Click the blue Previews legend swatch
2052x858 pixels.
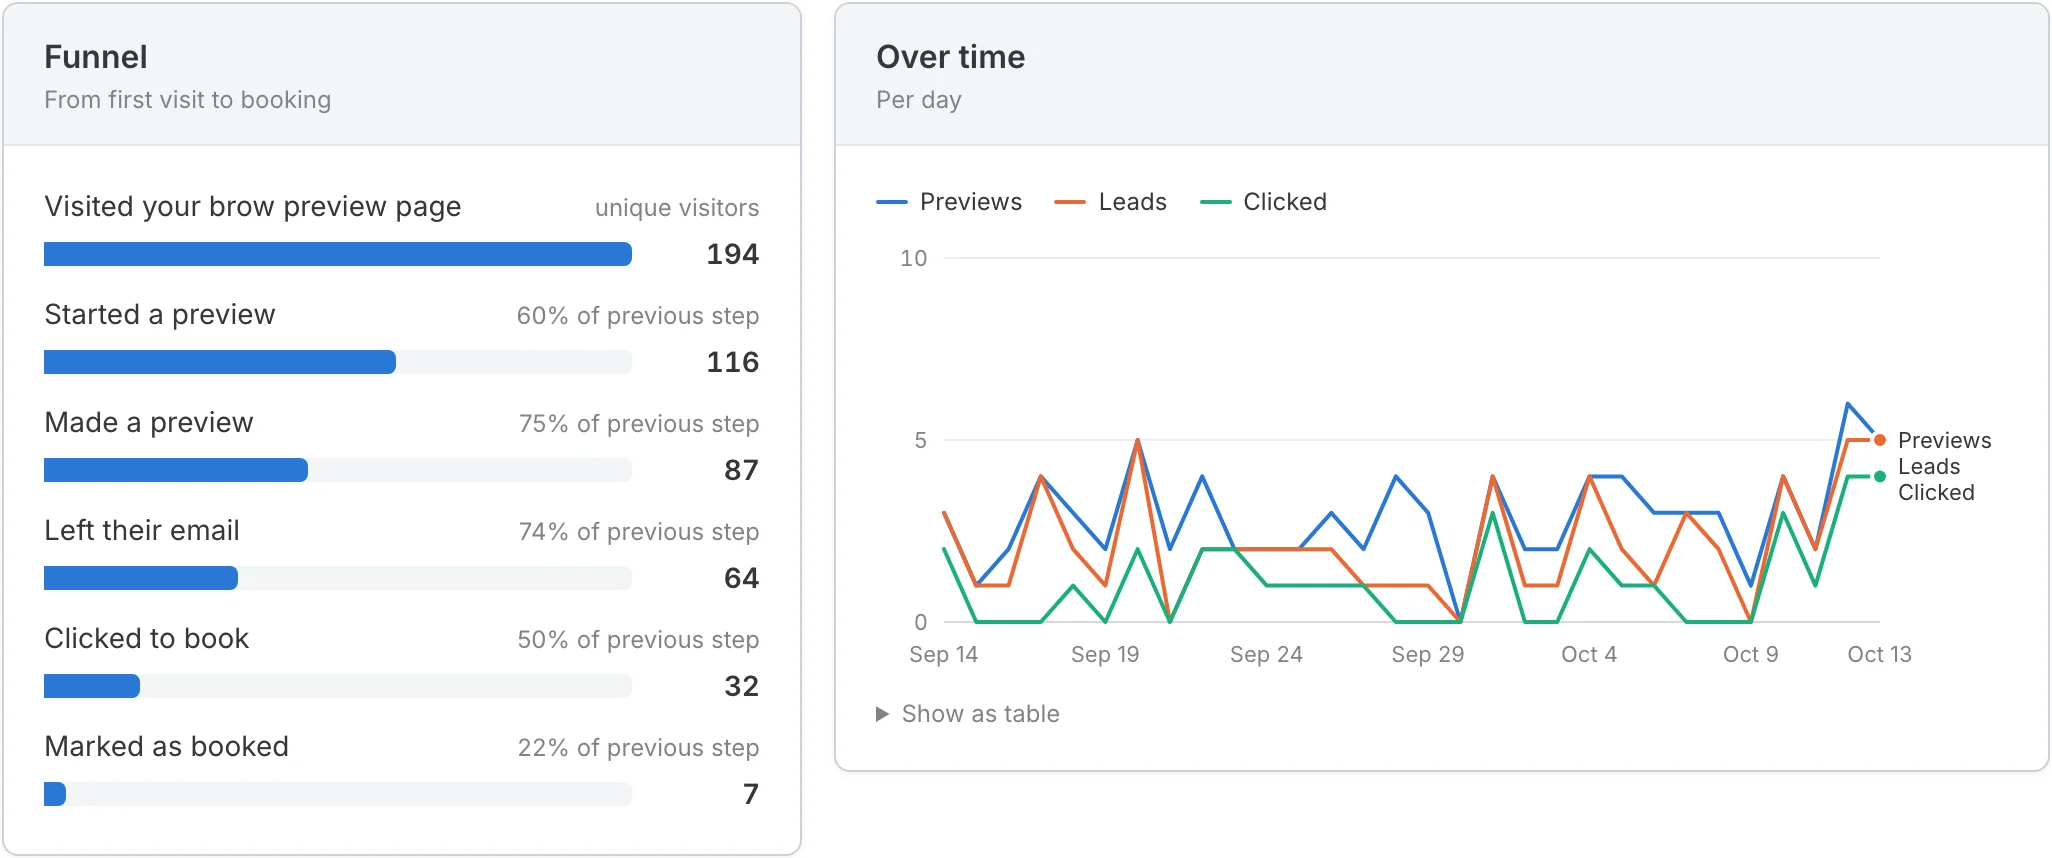pyautogui.click(x=891, y=202)
